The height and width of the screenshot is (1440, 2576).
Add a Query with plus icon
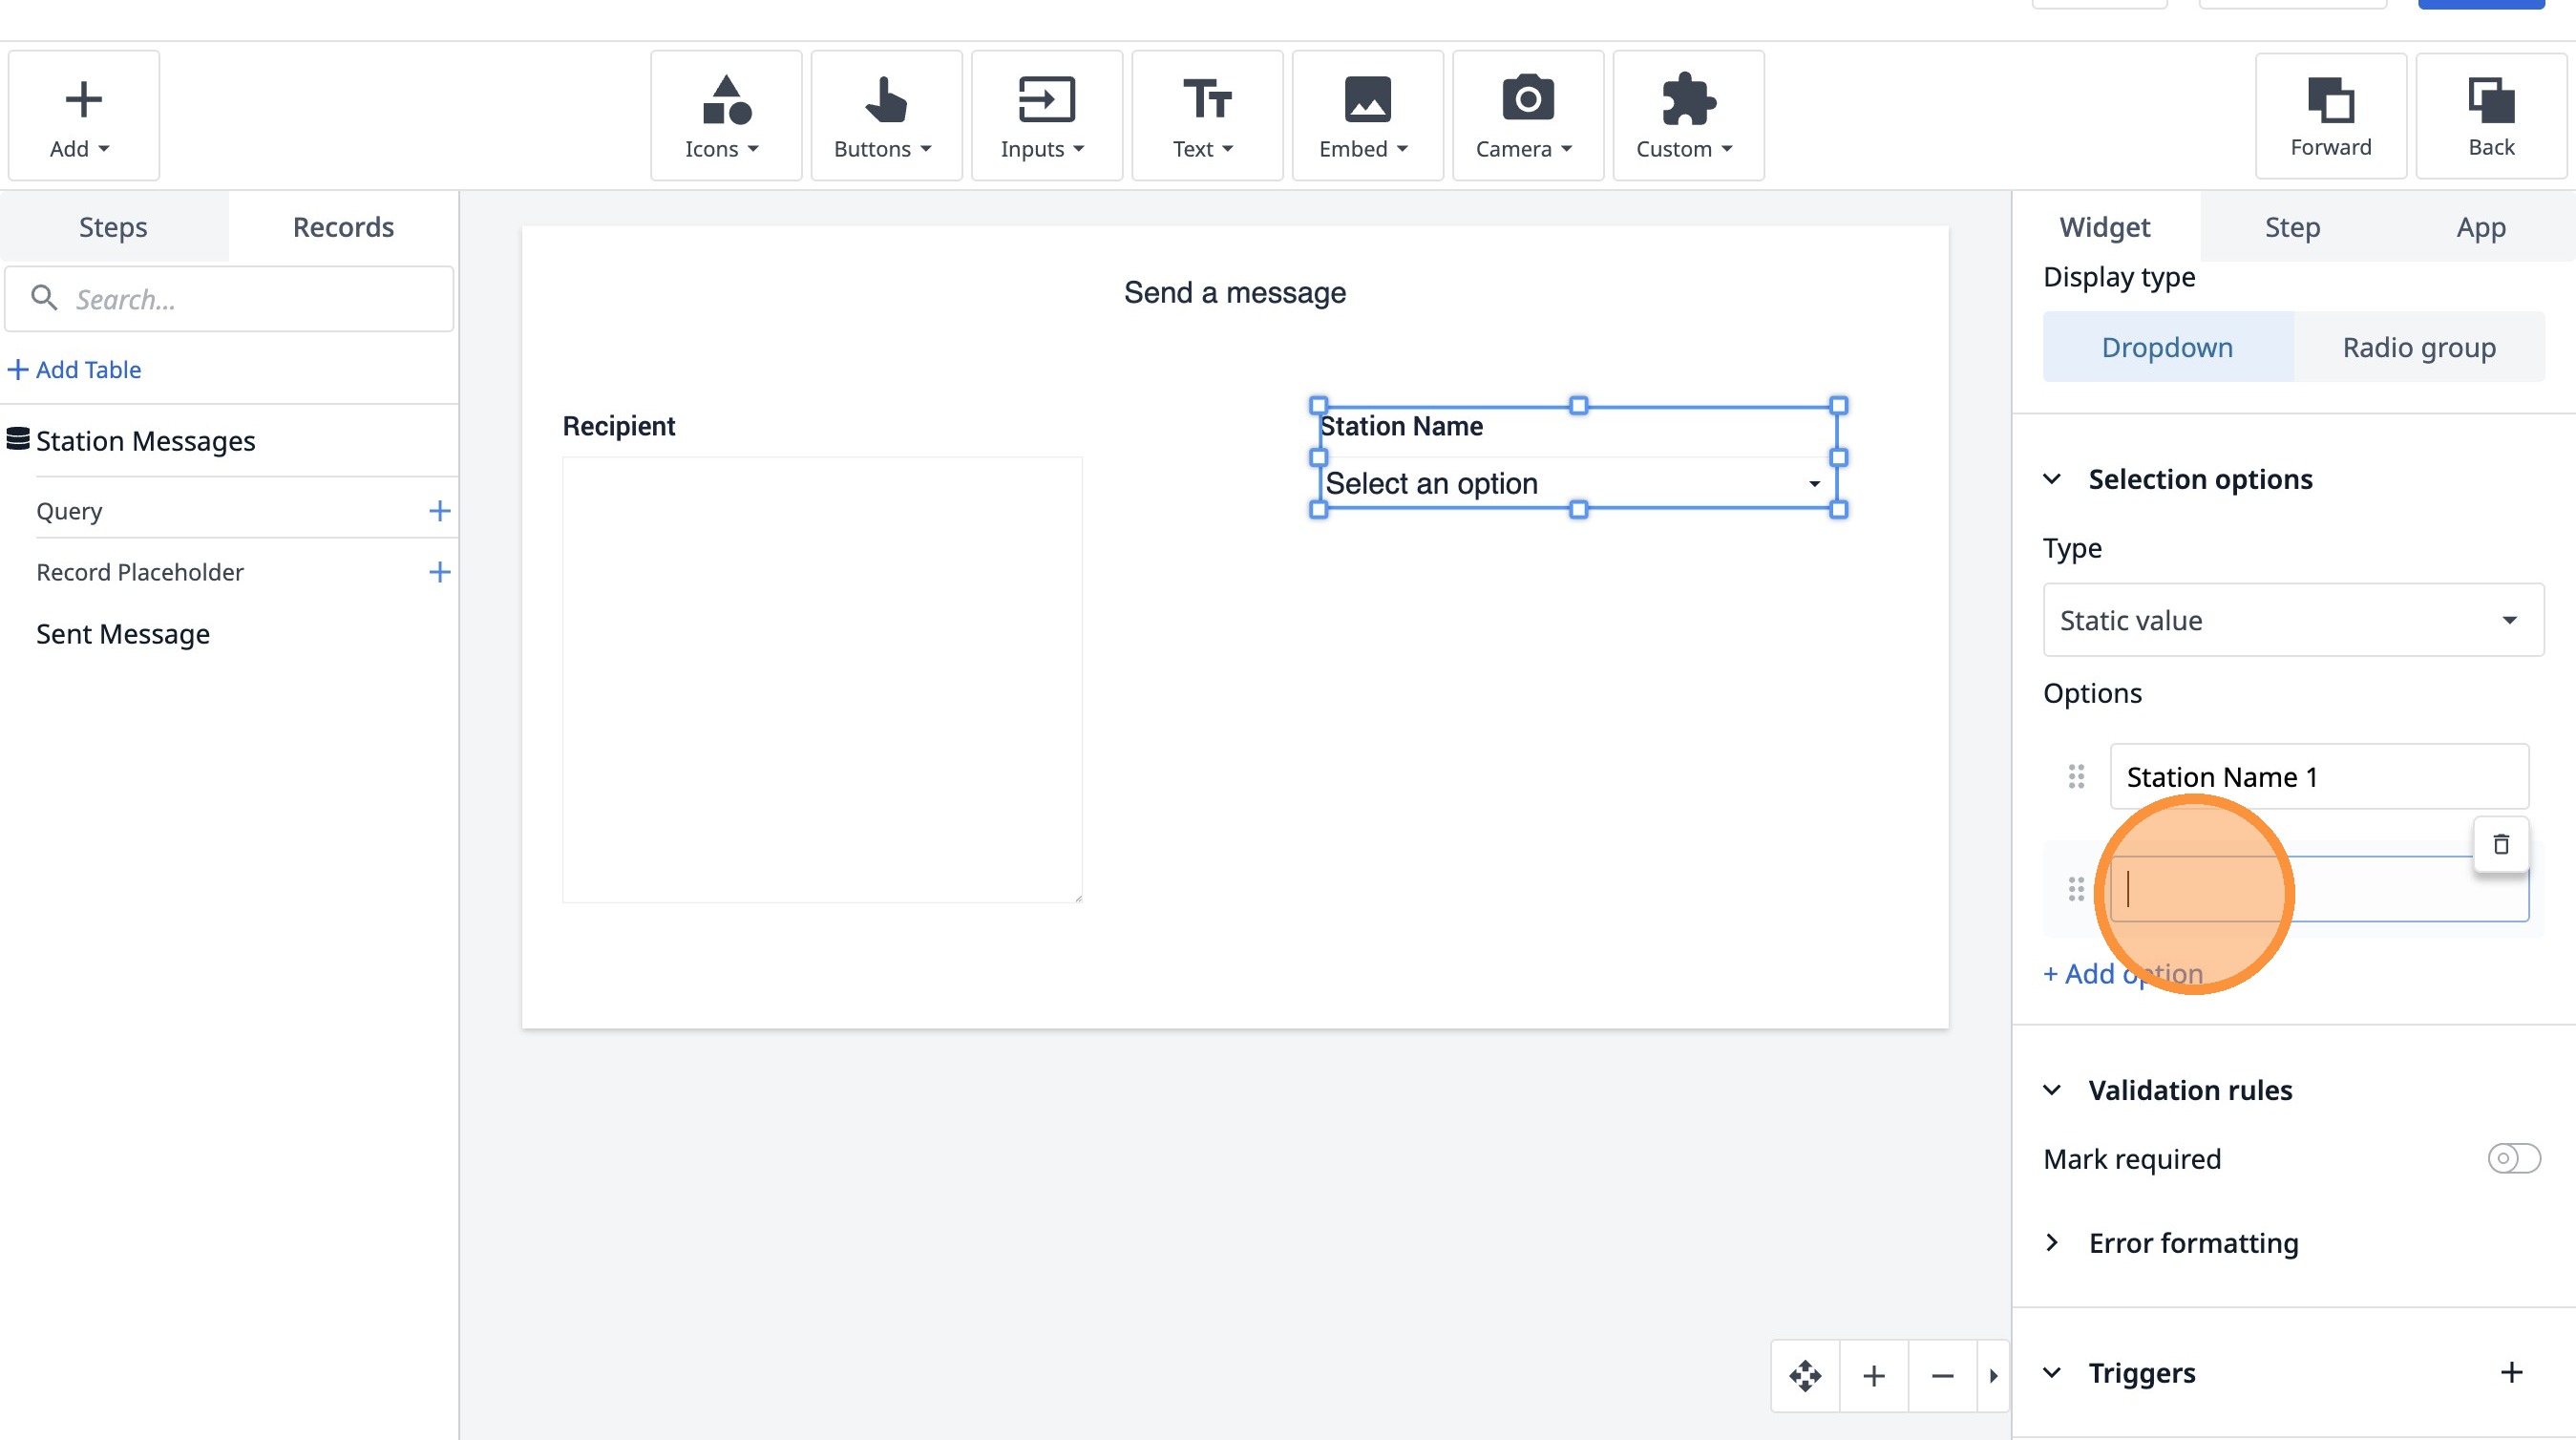[439, 511]
